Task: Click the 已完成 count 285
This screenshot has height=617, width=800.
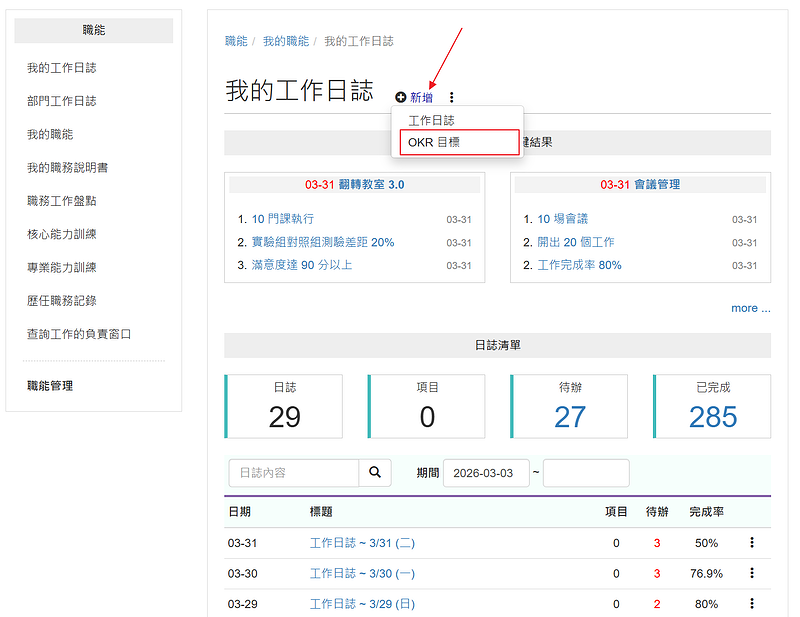Action: pyautogui.click(x=712, y=417)
